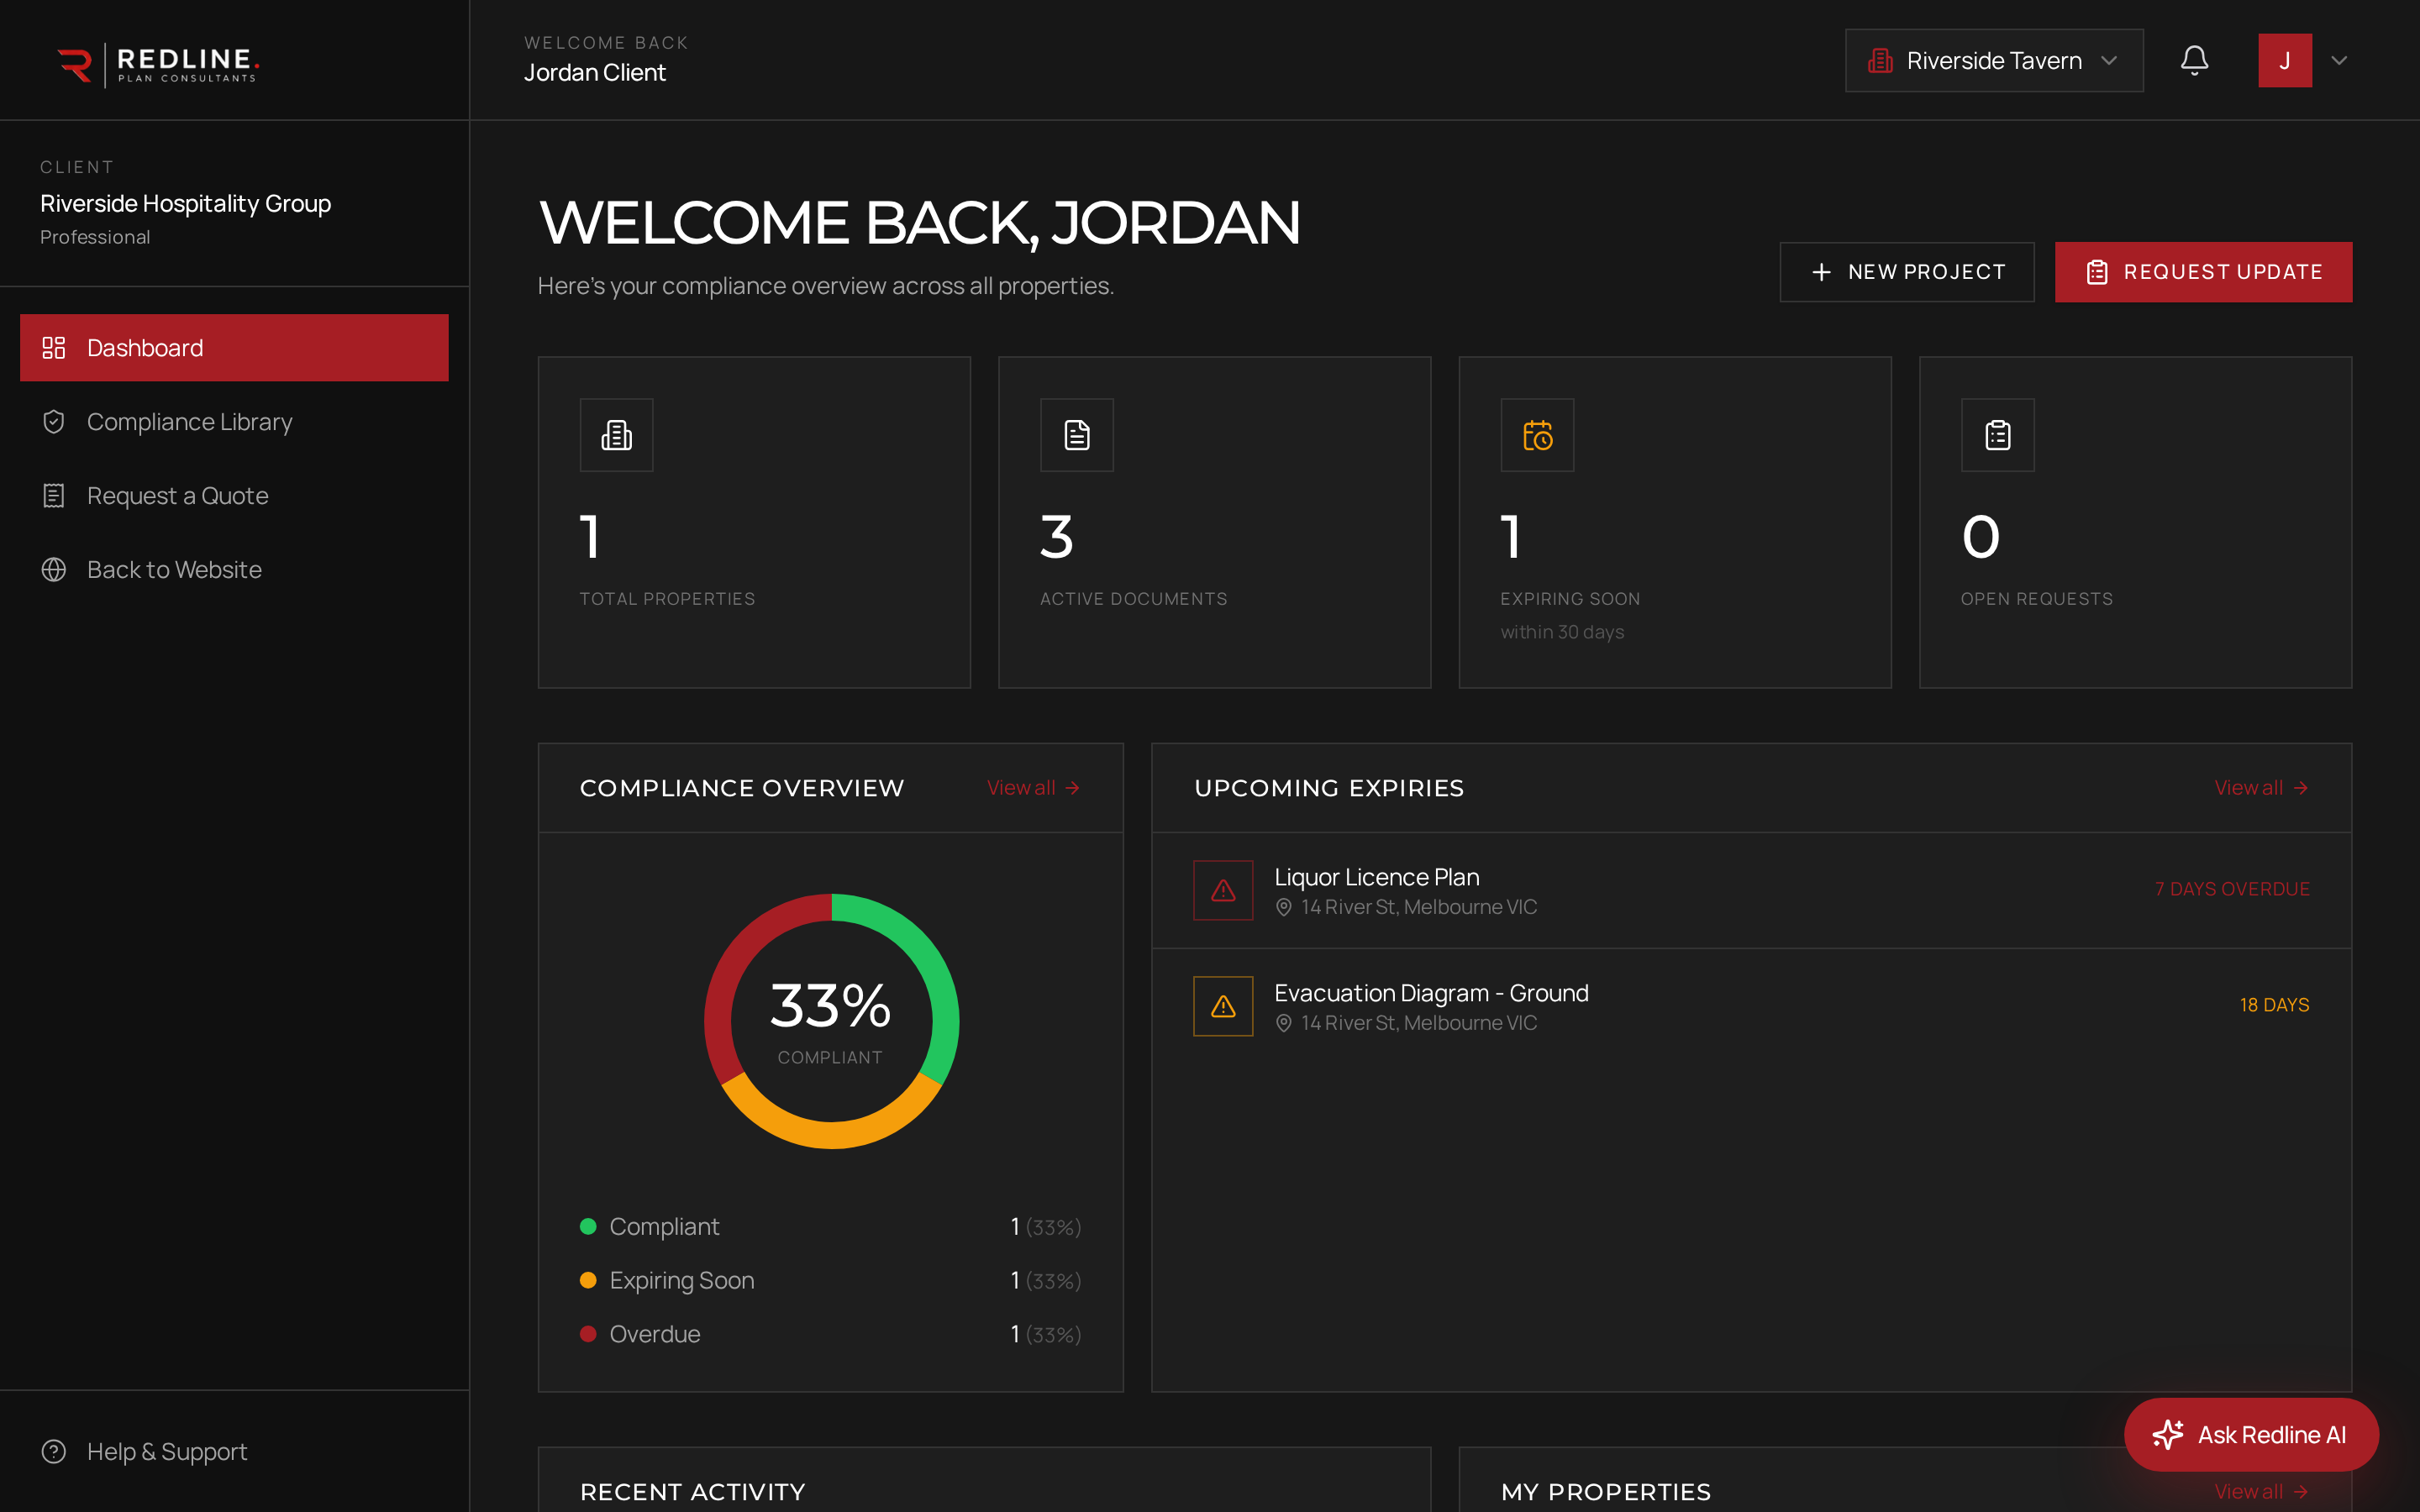This screenshot has height=1512, width=2420.
Task: Click the Dashboard grid icon
Action: pos(54,348)
